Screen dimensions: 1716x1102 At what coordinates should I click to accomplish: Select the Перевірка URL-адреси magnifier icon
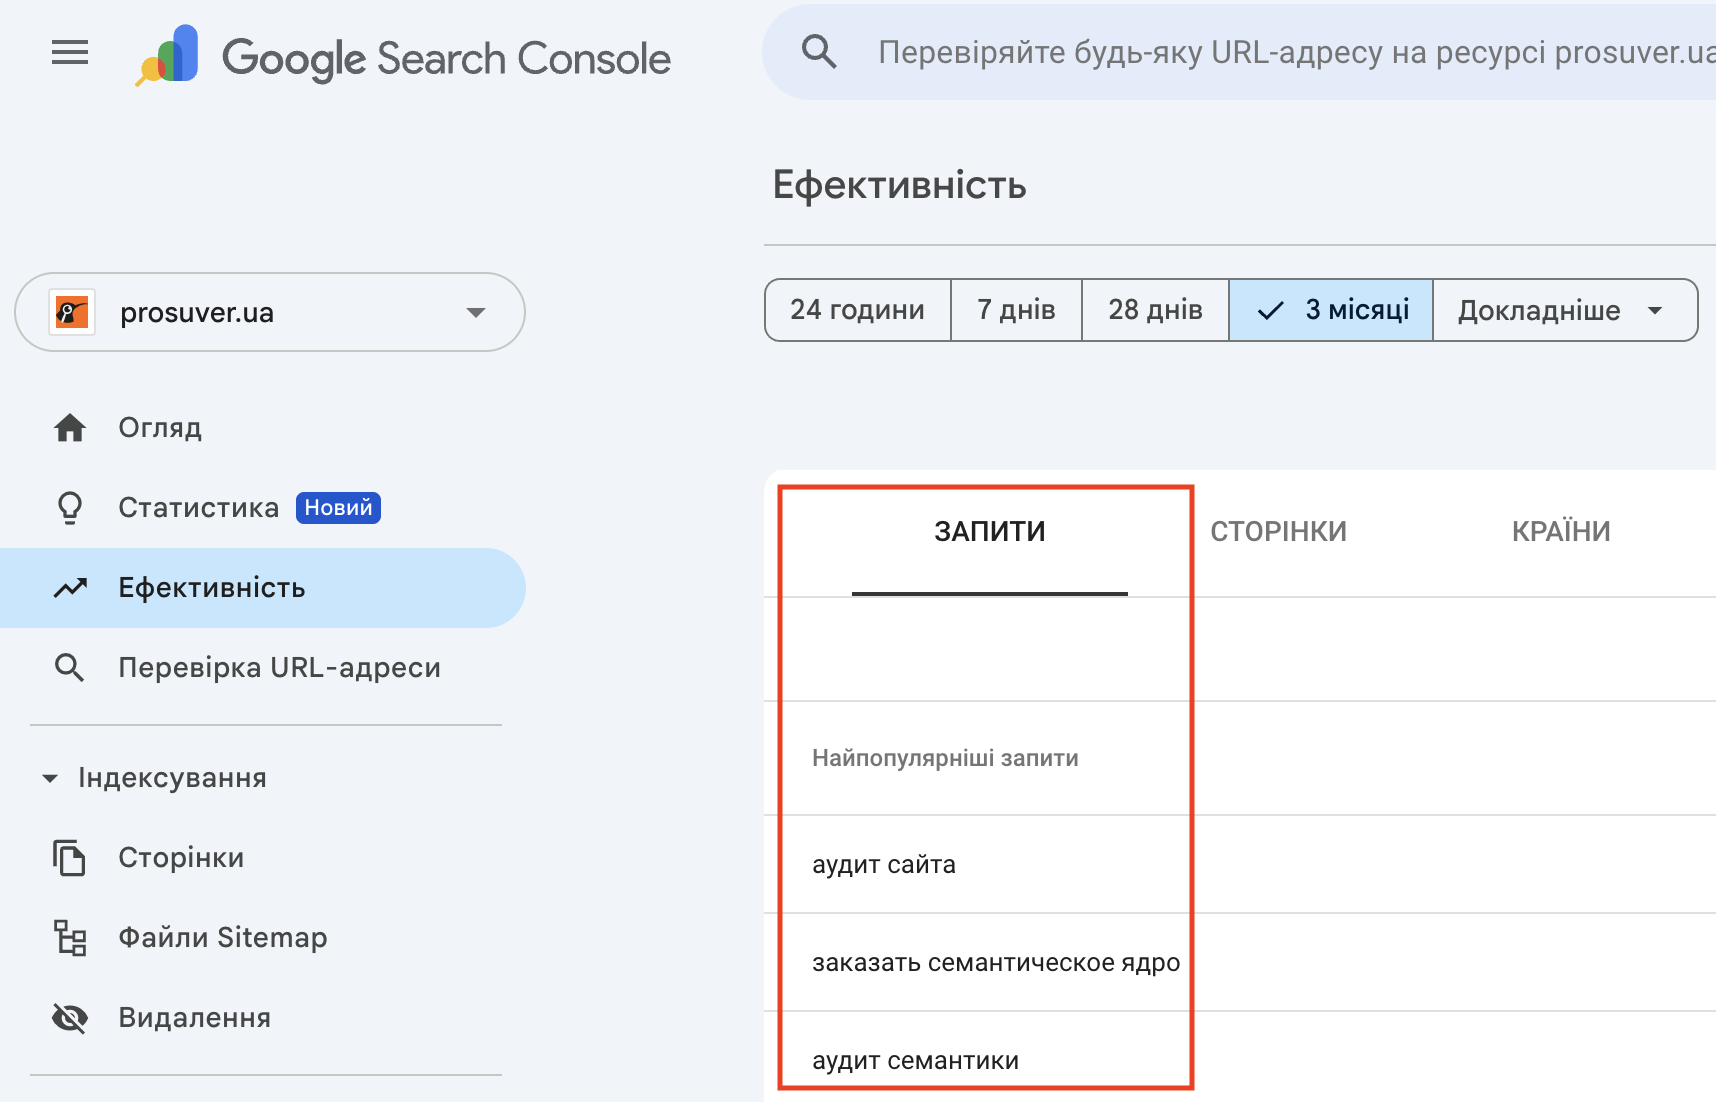(x=69, y=667)
